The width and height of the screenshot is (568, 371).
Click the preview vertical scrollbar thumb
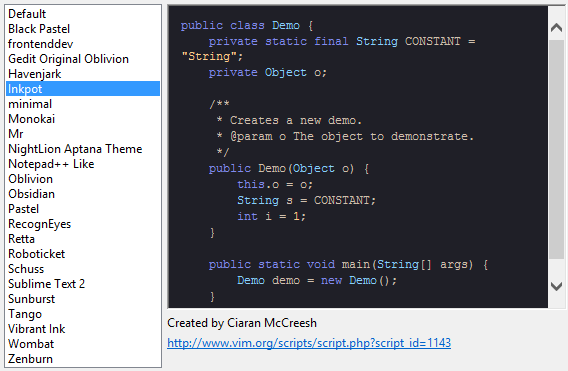[556, 150]
